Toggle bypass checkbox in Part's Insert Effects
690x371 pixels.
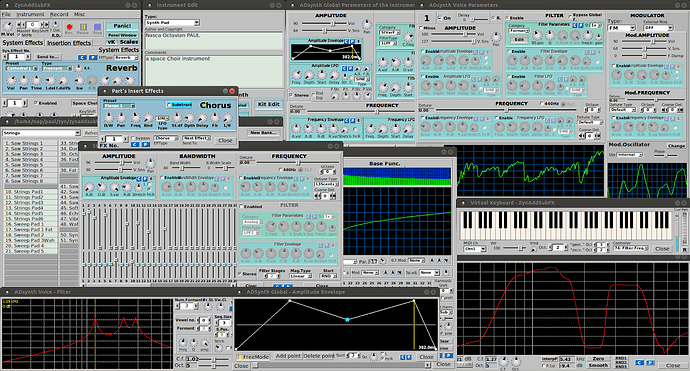[x=133, y=138]
